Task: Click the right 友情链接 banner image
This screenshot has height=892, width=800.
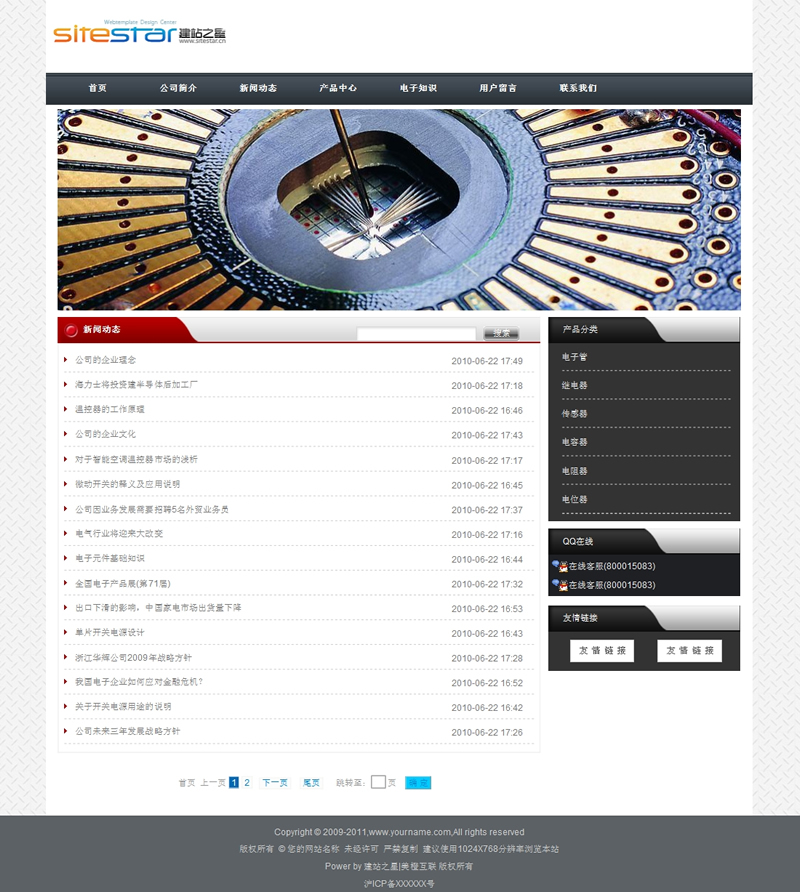Action: point(689,650)
